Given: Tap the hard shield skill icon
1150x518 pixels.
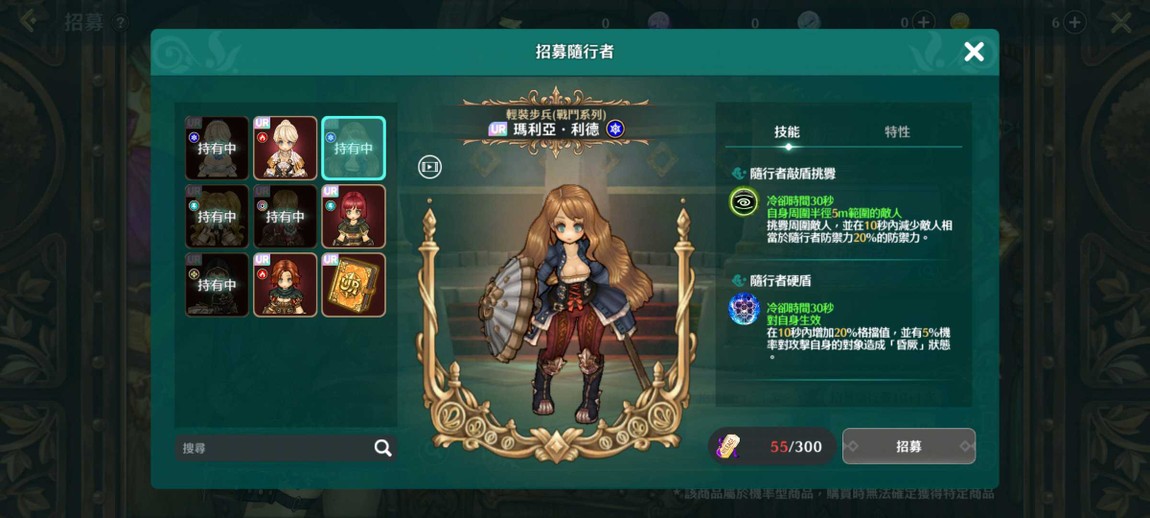Looking at the screenshot, I should [744, 309].
